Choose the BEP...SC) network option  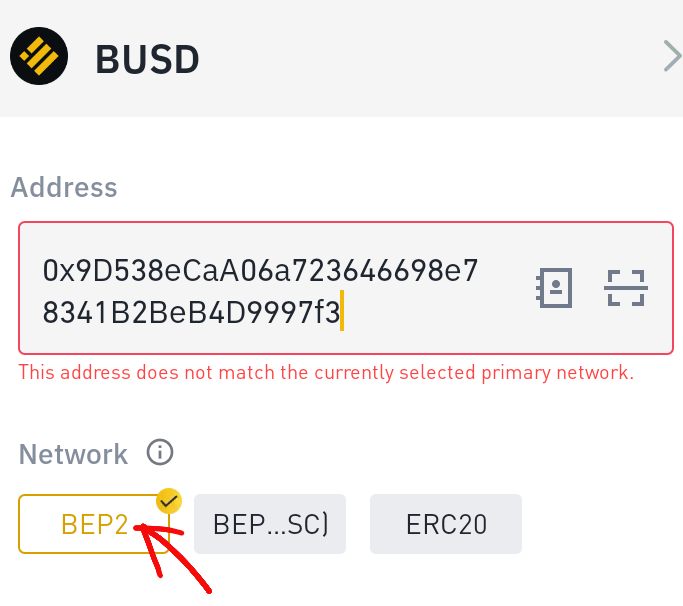pyautogui.click(x=269, y=524)
